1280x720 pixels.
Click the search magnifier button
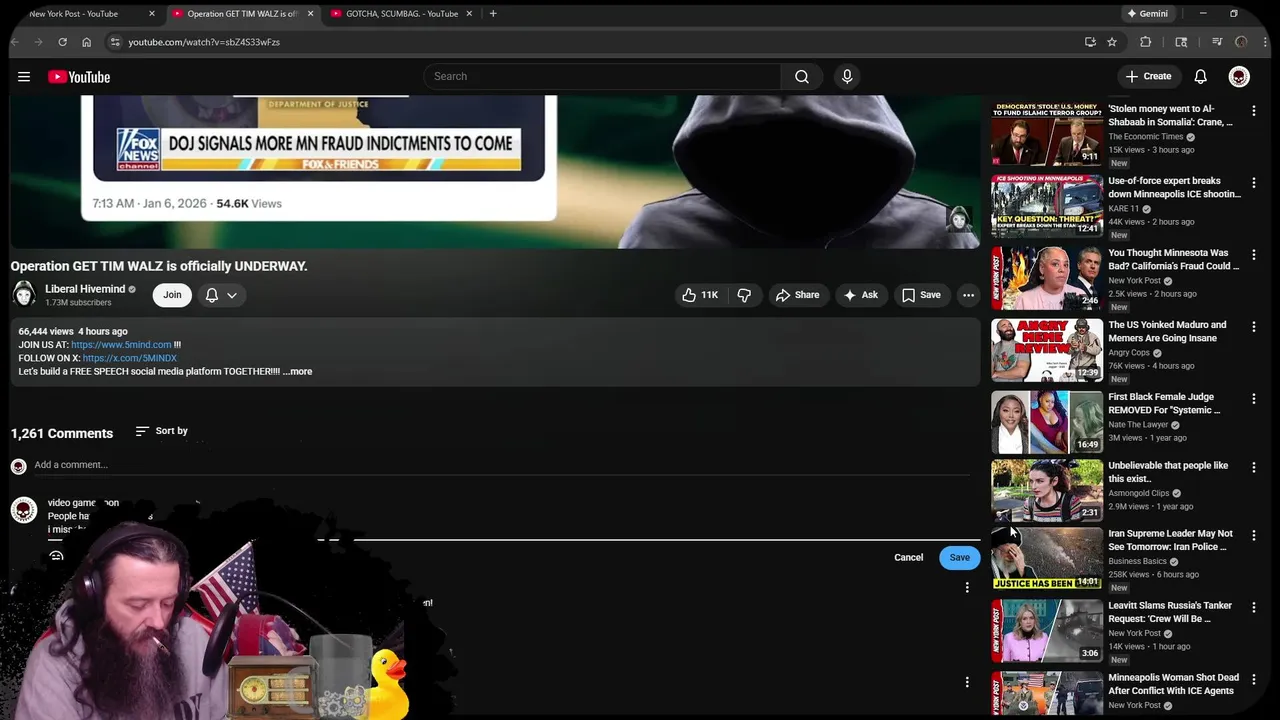[x=802, y=77]
